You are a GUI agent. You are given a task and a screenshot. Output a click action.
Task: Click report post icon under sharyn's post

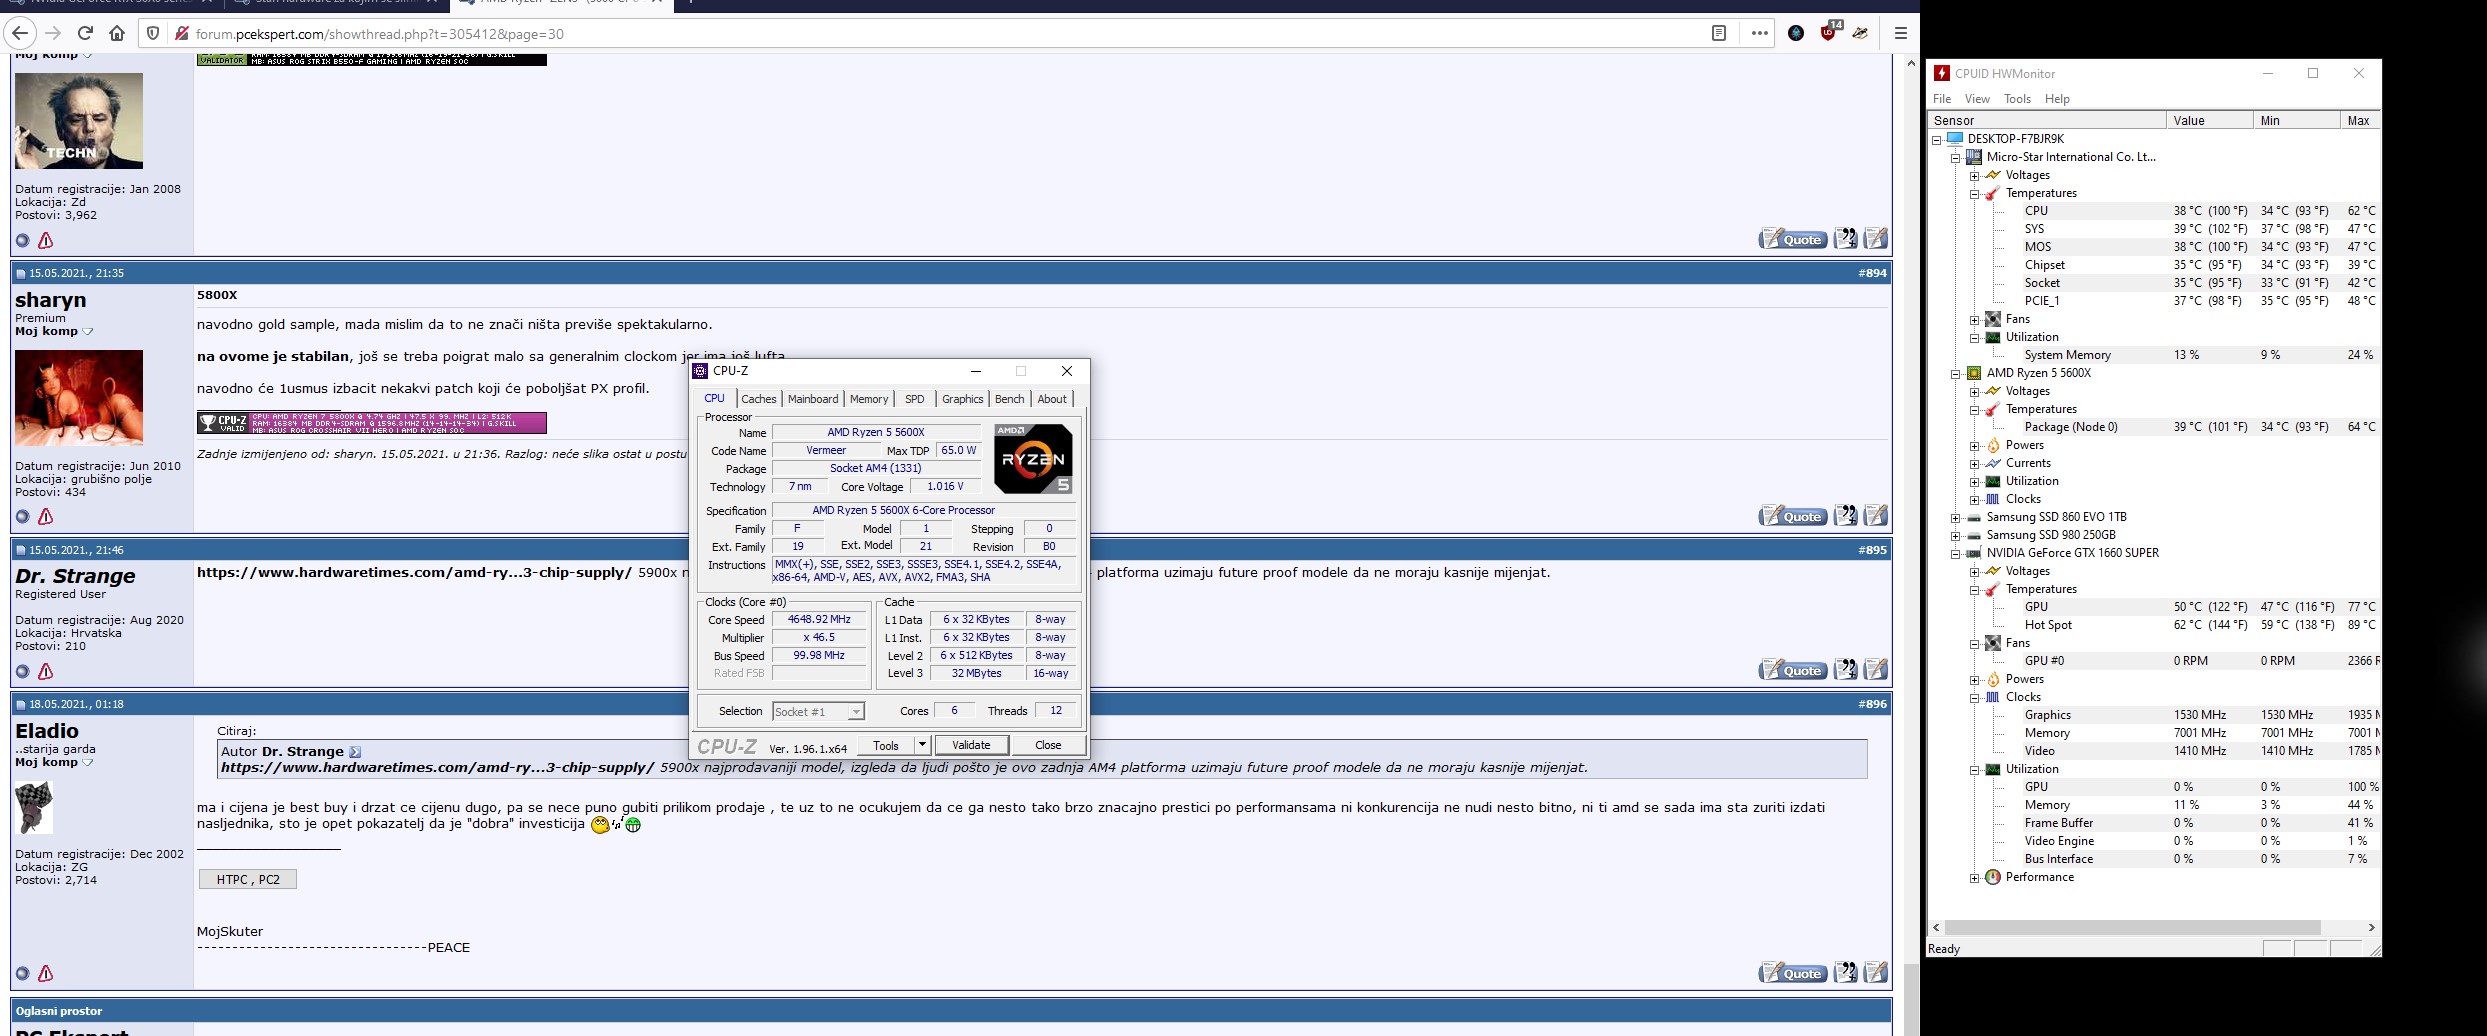46,517
